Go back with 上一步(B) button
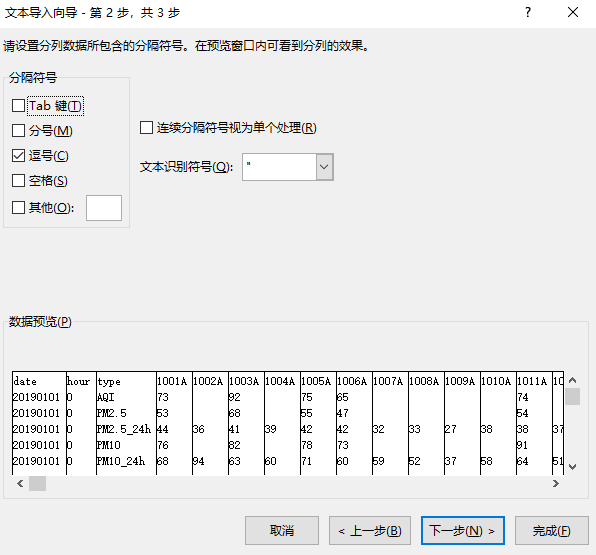This screenshot has height=555, width=596. 370,530
